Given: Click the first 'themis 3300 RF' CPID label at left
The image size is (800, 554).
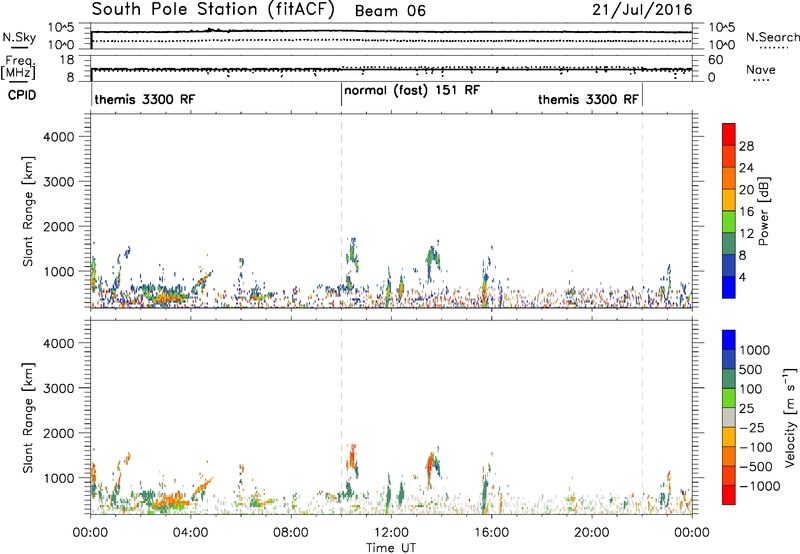Looking at the screenshot, I should click(x=144, y=99).
